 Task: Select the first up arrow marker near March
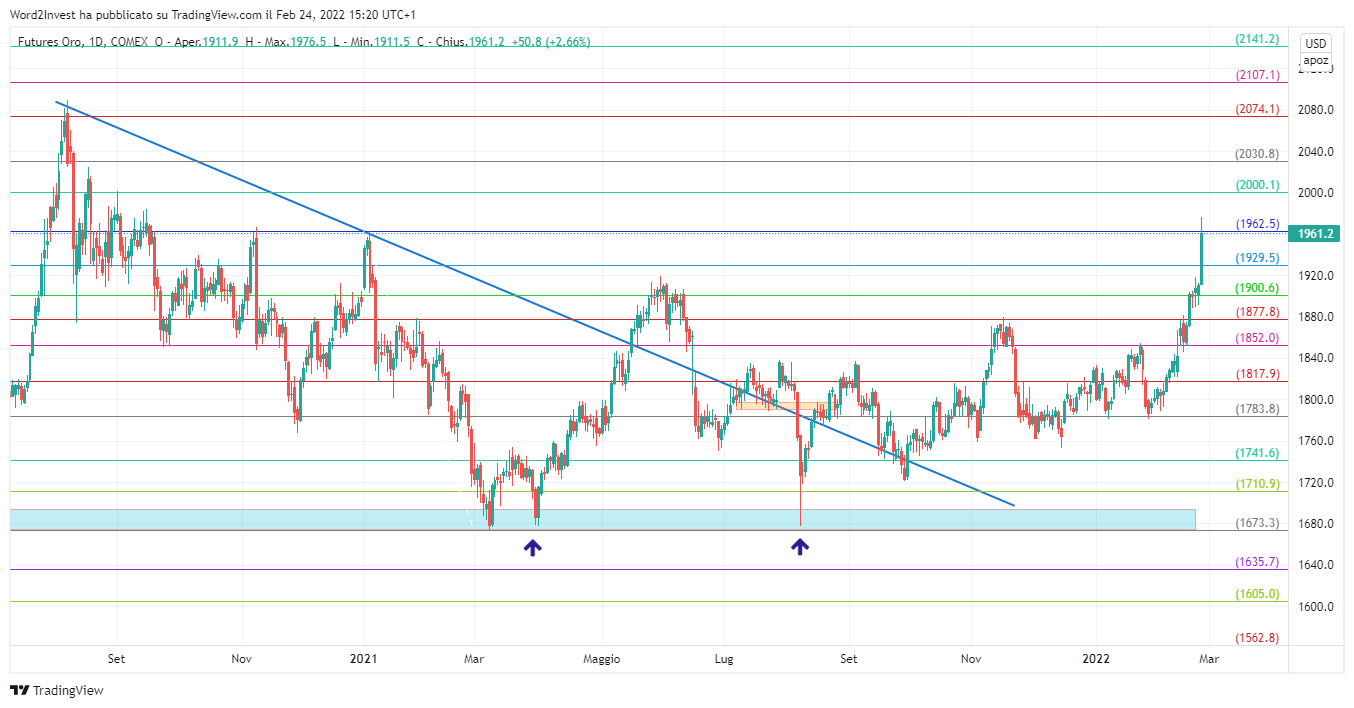click(x=533, y=546)
